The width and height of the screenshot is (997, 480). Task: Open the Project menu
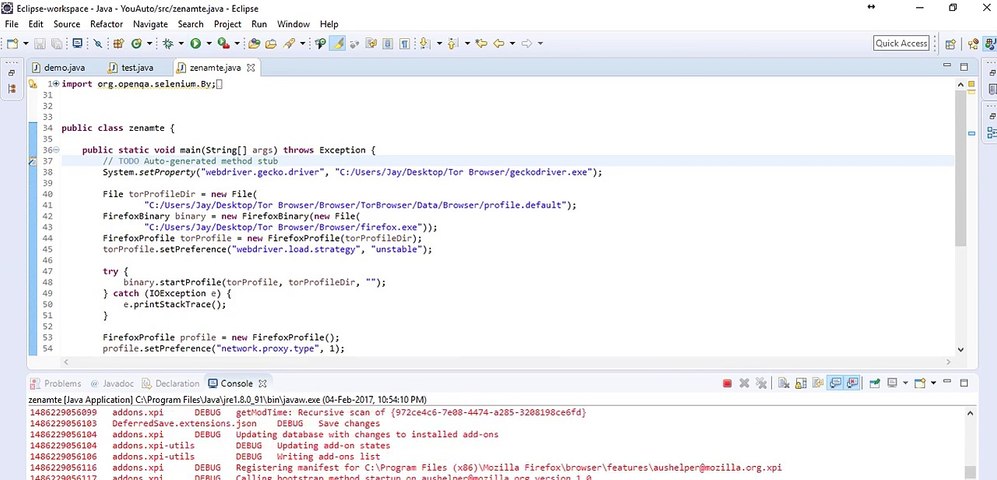pyautogui.click(x=227, y=24)
